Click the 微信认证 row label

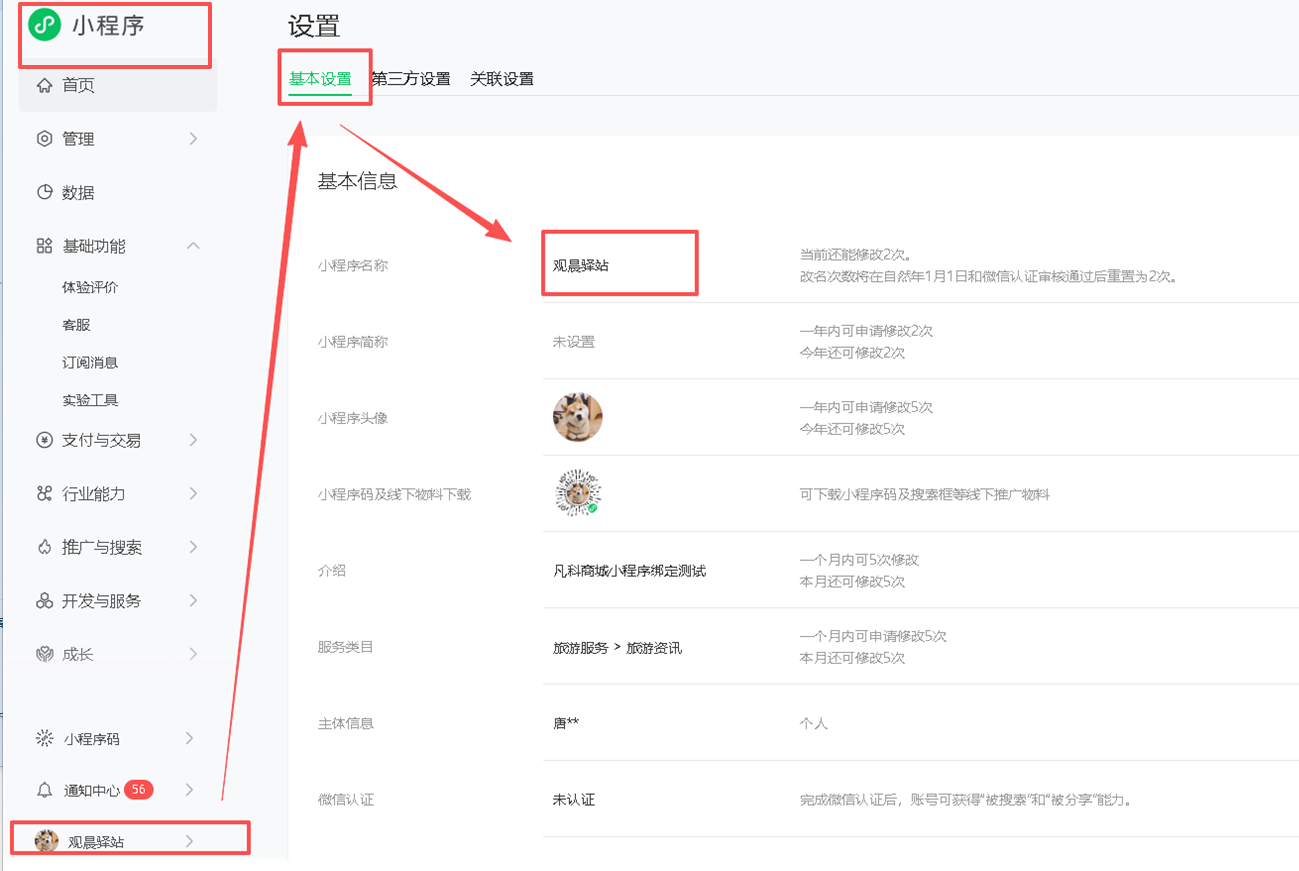click(x=346, y=799)
